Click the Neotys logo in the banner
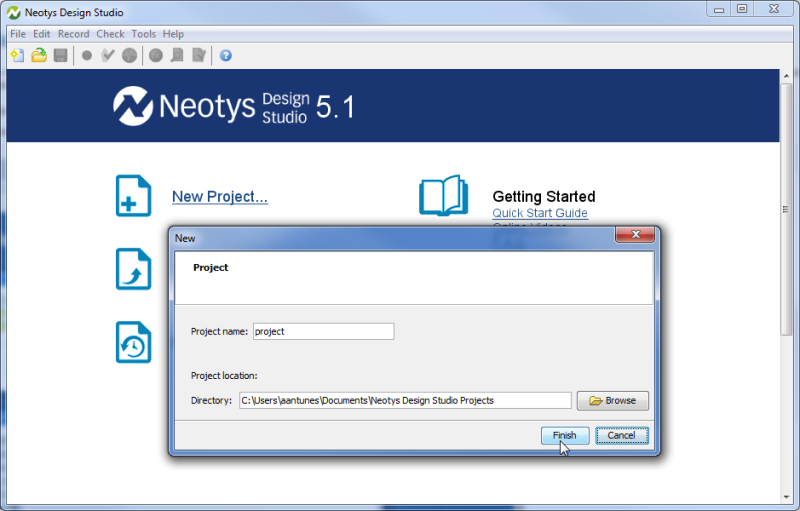 tap(132, 106)
